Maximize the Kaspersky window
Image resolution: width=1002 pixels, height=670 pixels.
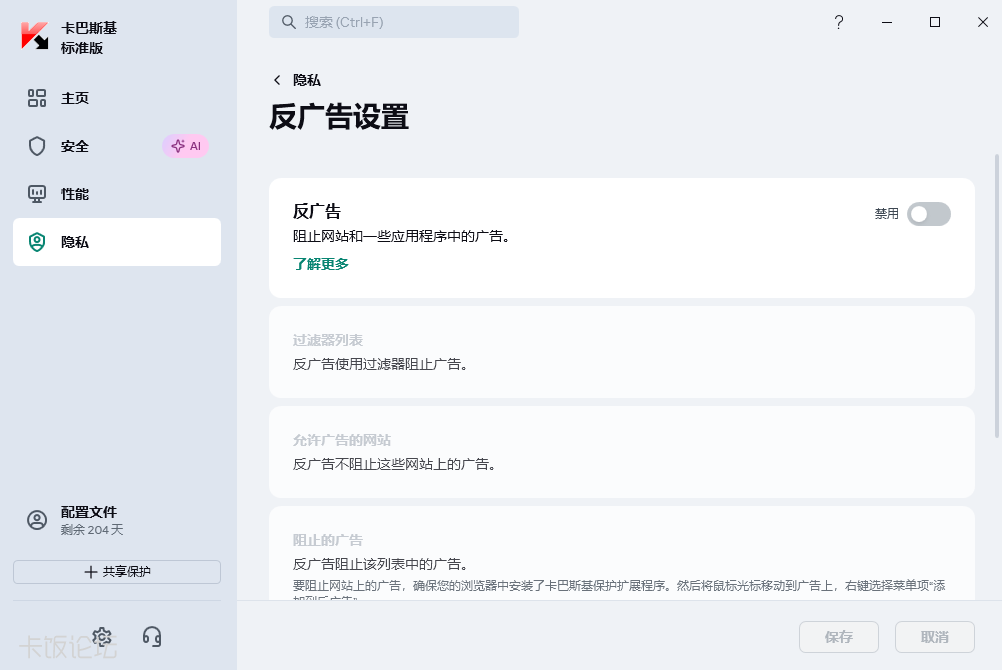(x=934, y=22)
